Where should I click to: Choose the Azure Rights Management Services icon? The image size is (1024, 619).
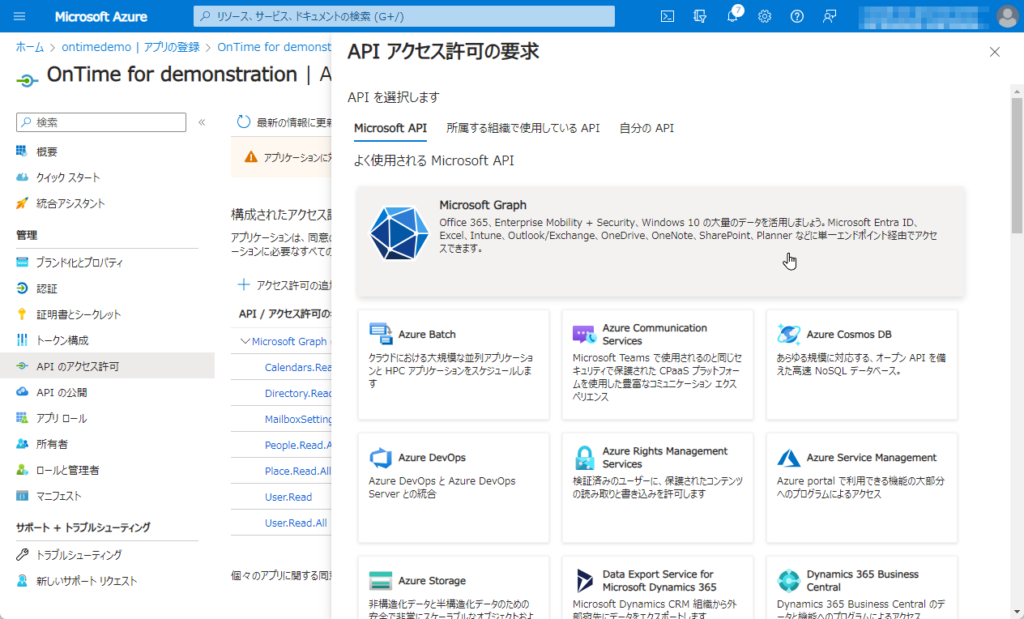584,457
